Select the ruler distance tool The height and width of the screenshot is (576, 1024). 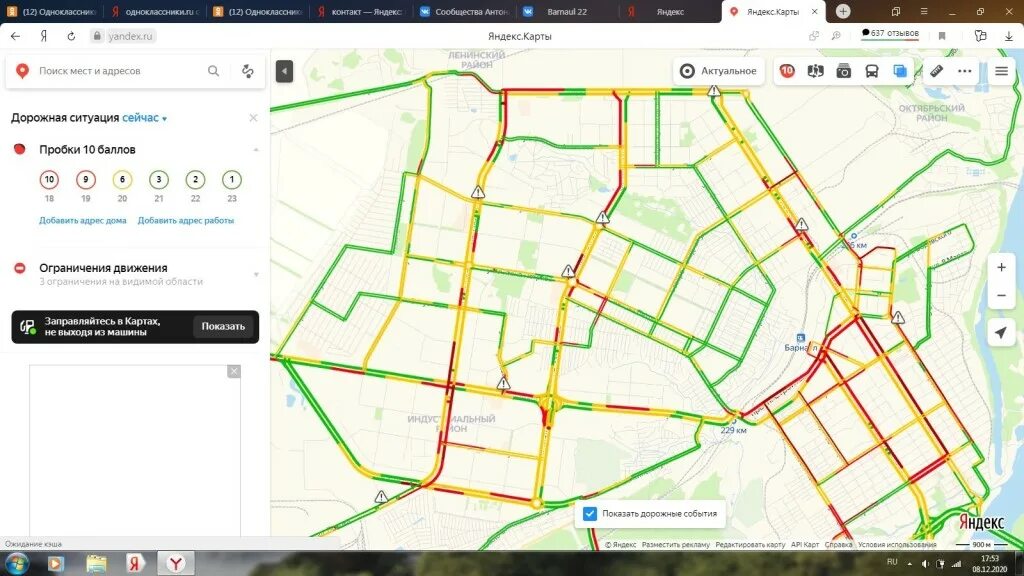pyautogui.click(x=936, y=71)
